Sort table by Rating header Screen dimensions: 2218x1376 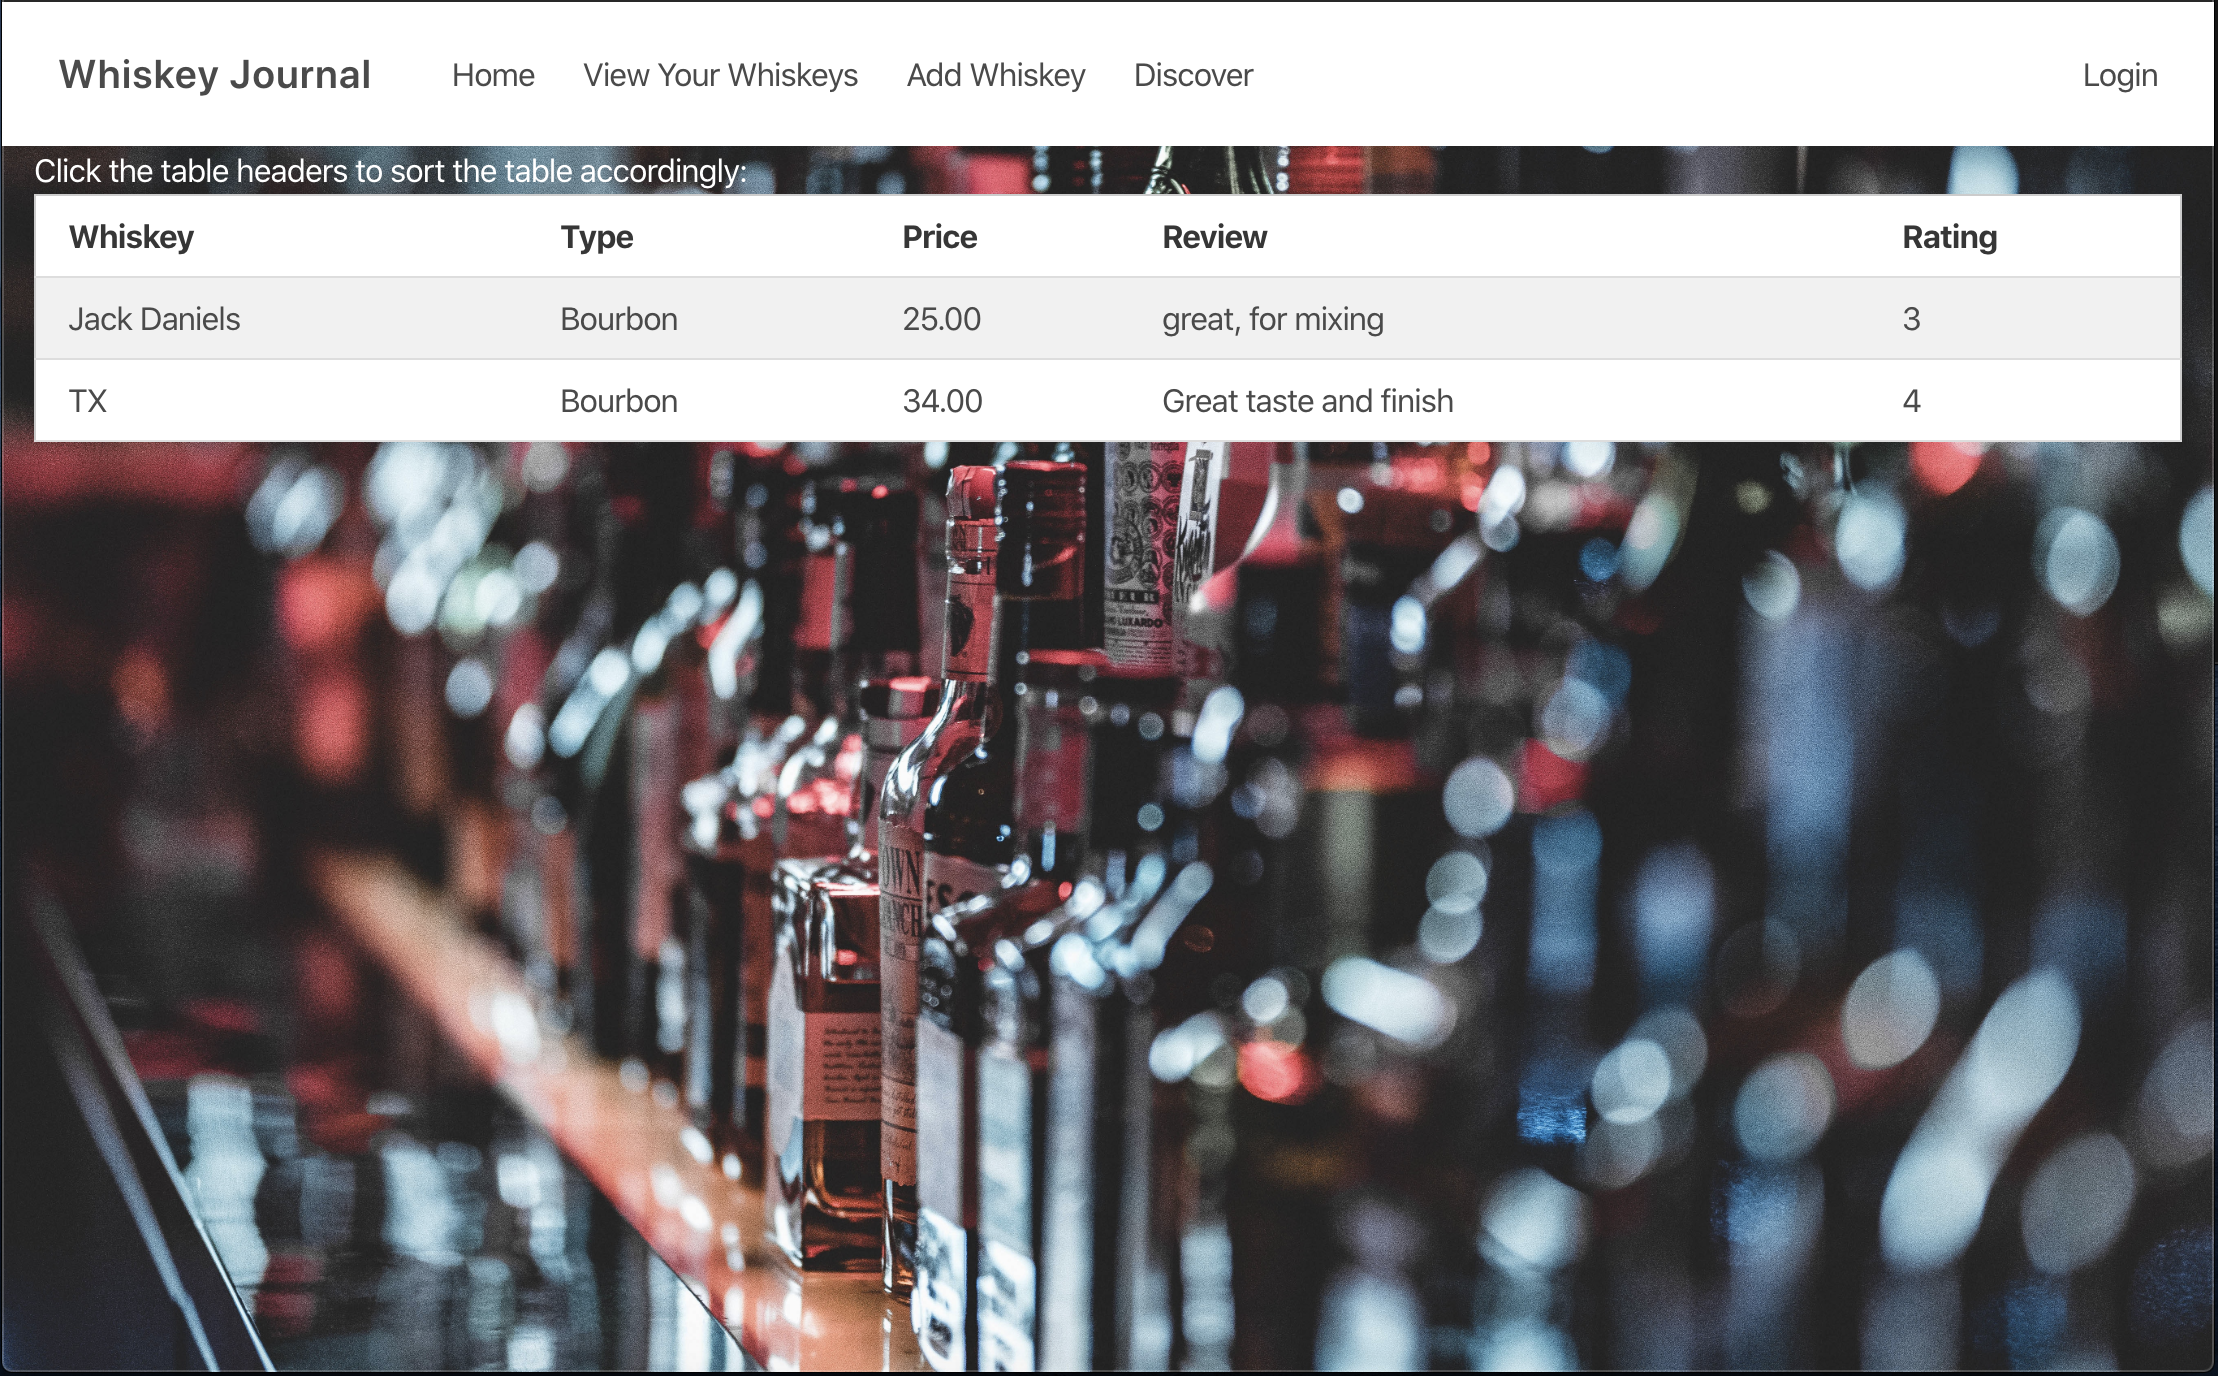(x=1949, y=237)
